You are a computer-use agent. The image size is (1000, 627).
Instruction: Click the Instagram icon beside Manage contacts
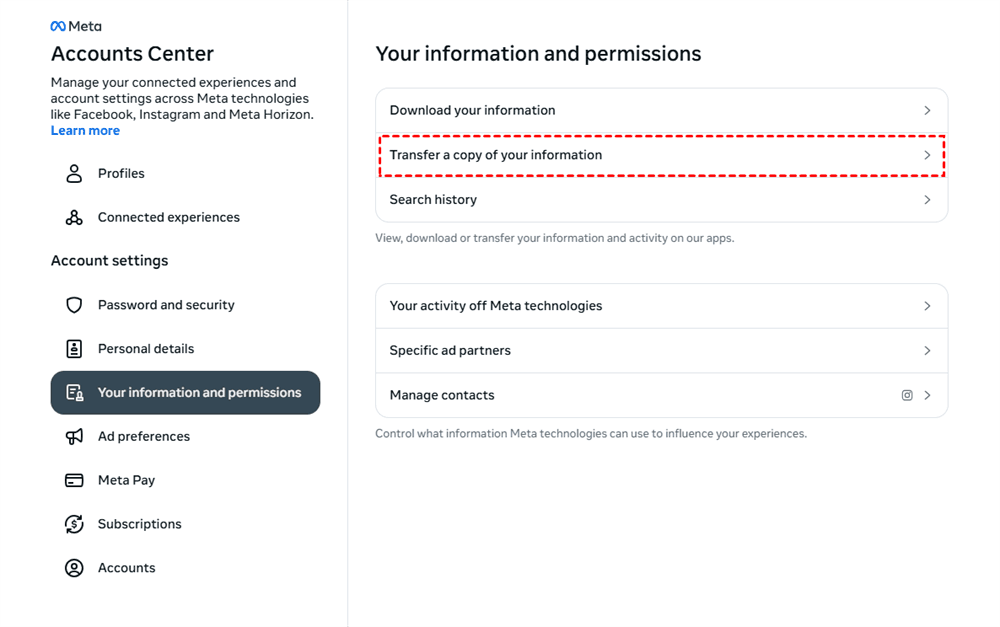[x=907, y=396]
